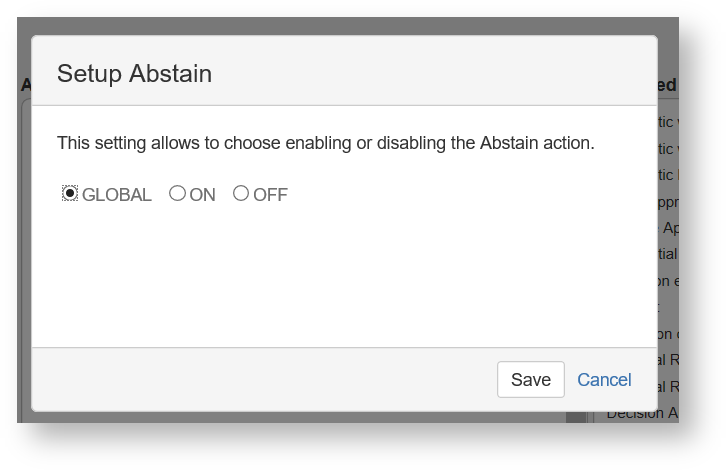Select the GLOBAL radio button
Viewport: 727px width, 471px height.
(x=70, y=194)
